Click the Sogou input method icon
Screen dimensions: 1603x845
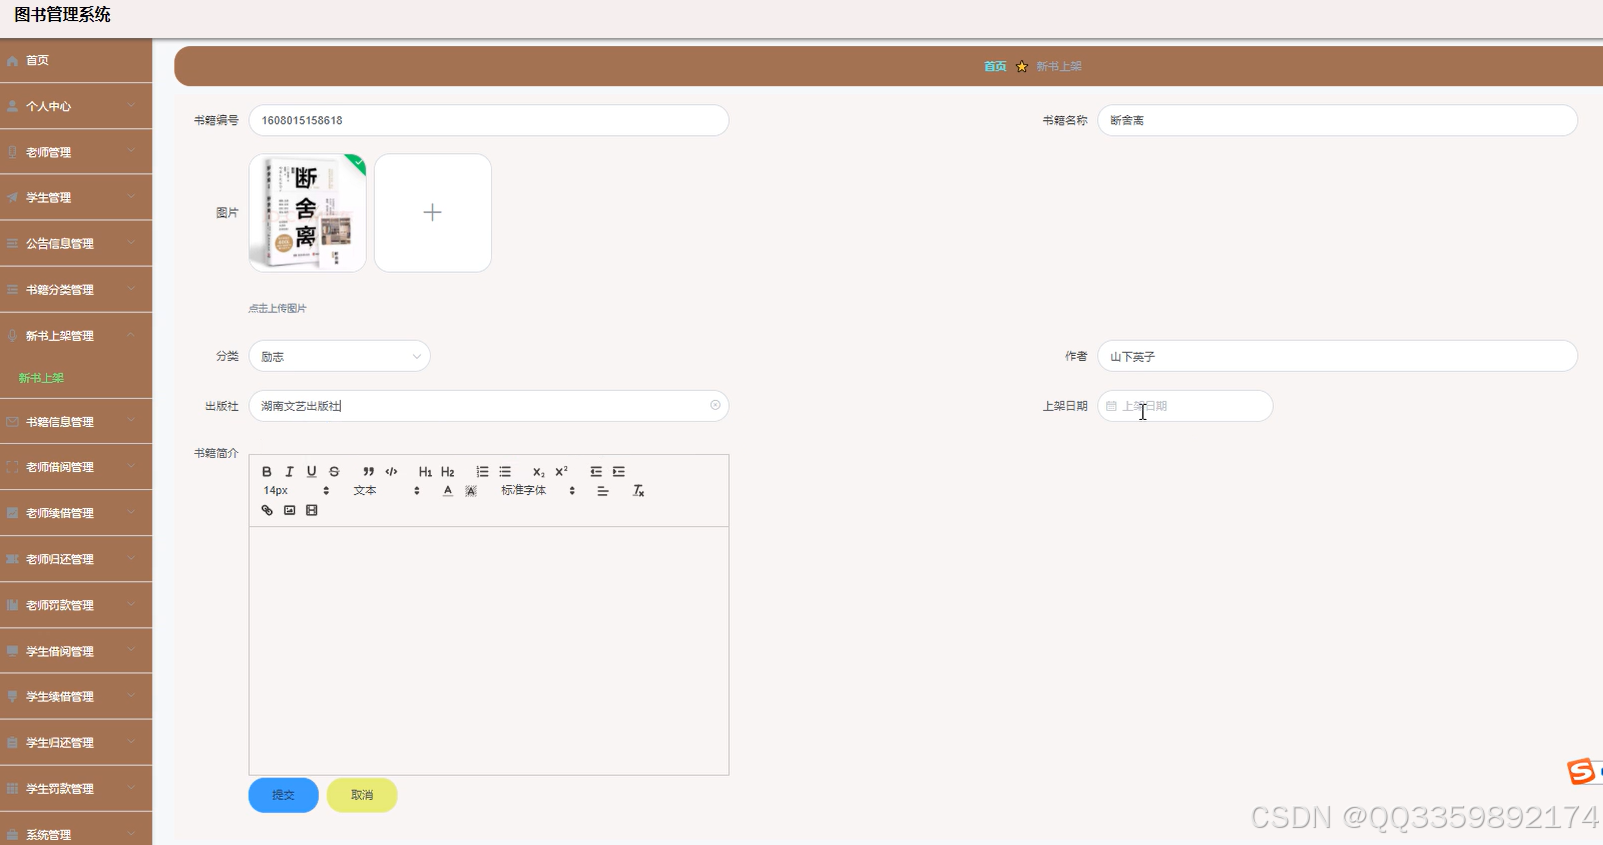coord(1581,771)
